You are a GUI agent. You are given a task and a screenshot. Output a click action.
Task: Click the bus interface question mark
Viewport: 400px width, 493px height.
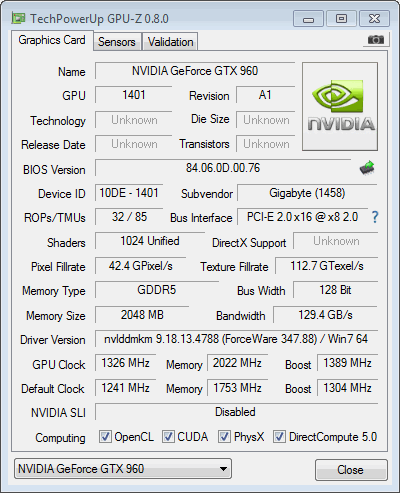click(375, 217)
